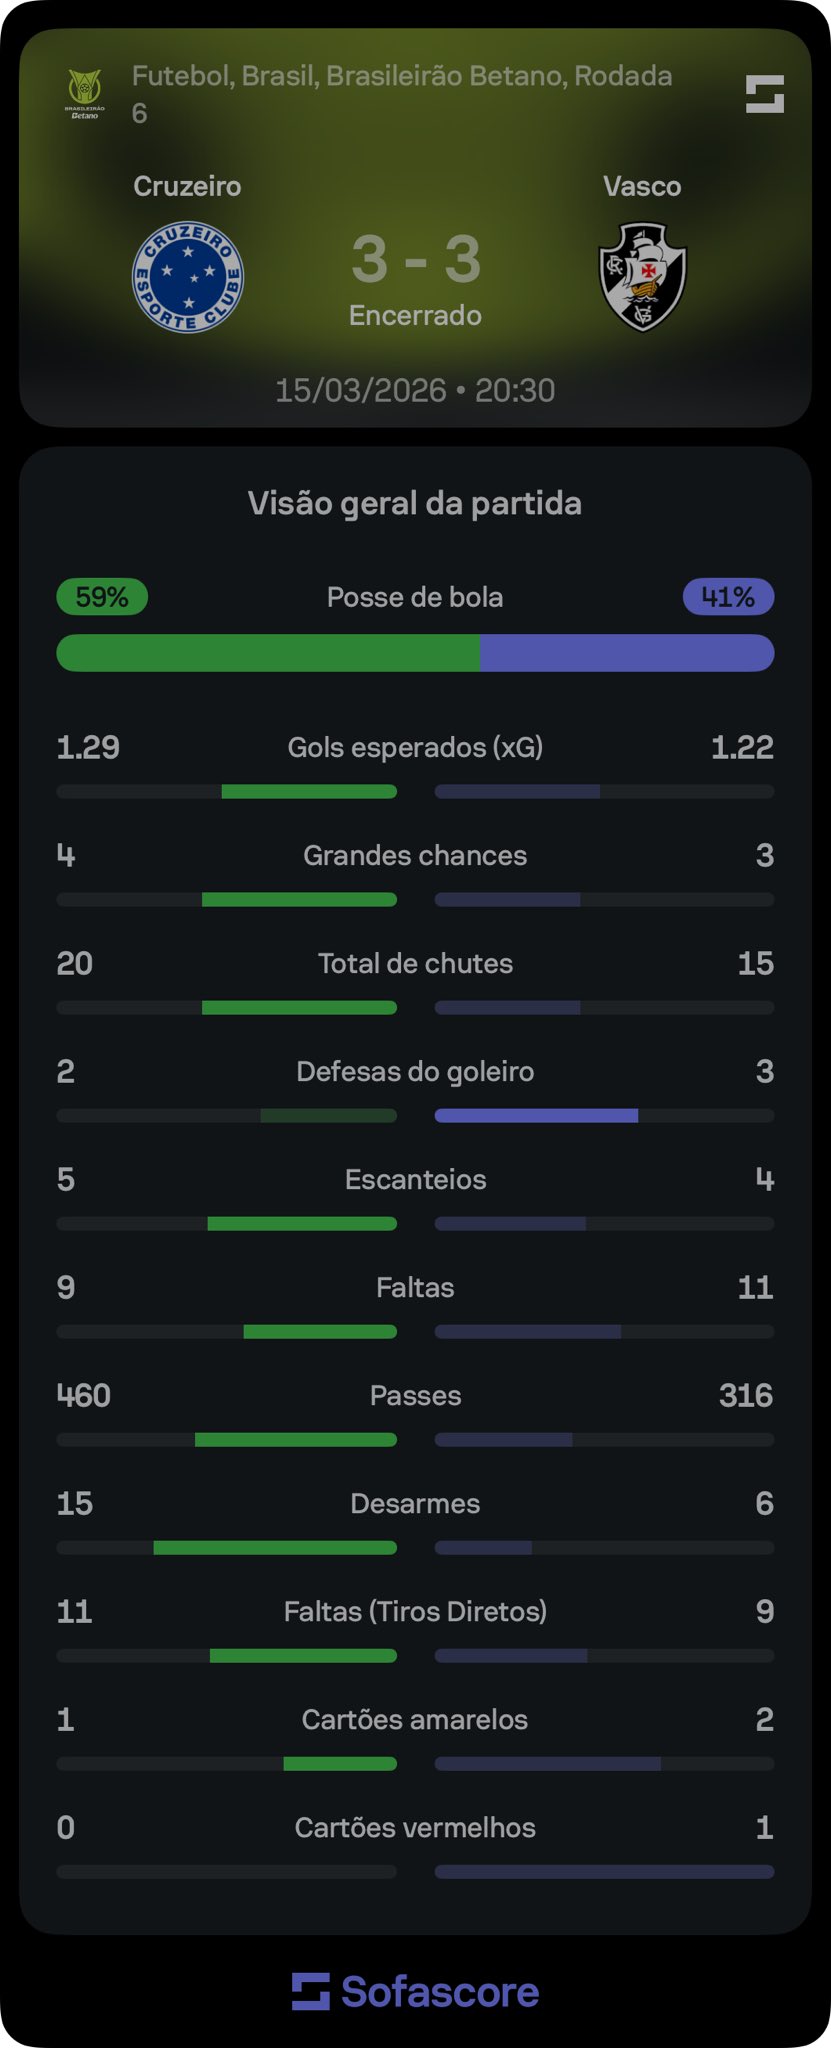Click the Total de chutes label
Image resolution: width=831 pixels, height=2048 pixels.
[x=415, y=963]
